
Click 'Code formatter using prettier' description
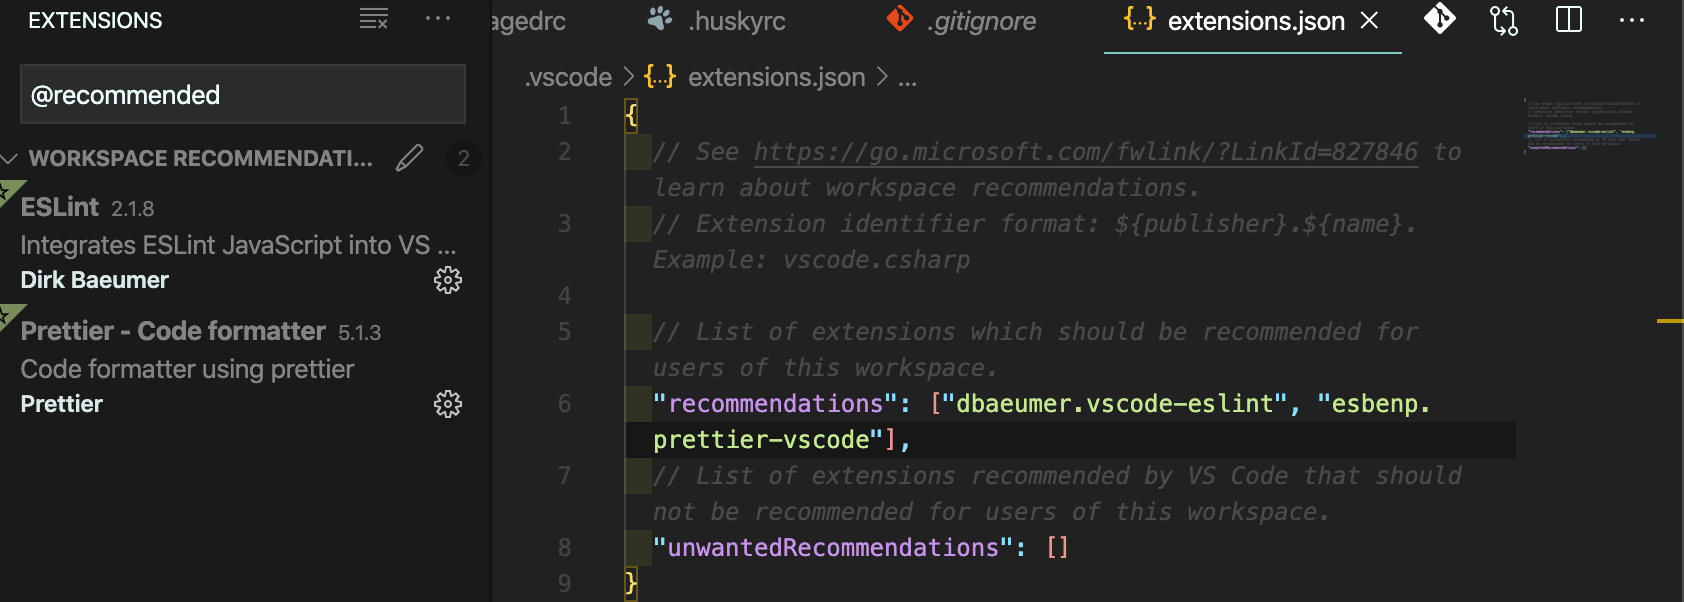point(187,369)
